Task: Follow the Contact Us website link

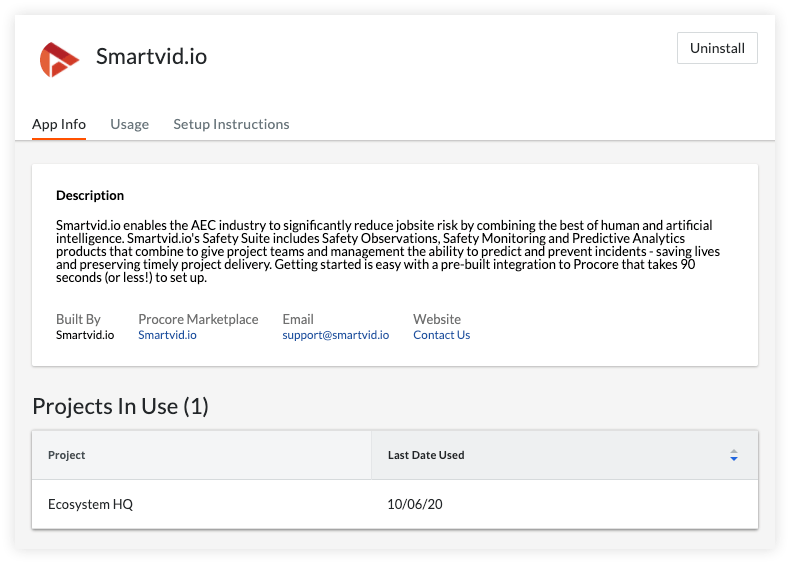Action: [x=441, y=335]
